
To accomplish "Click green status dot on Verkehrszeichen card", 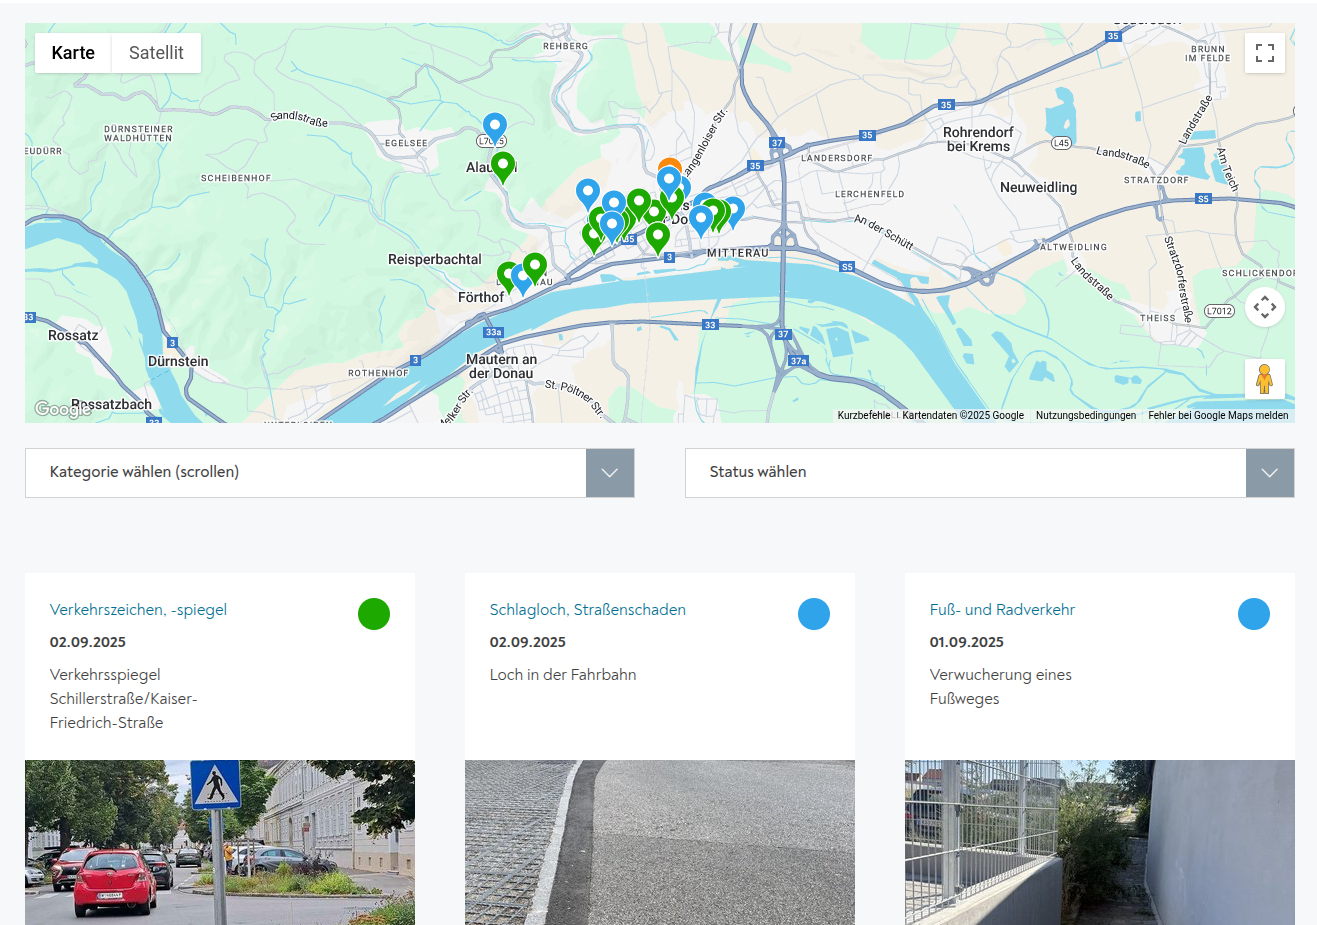I will coord(374,614).
